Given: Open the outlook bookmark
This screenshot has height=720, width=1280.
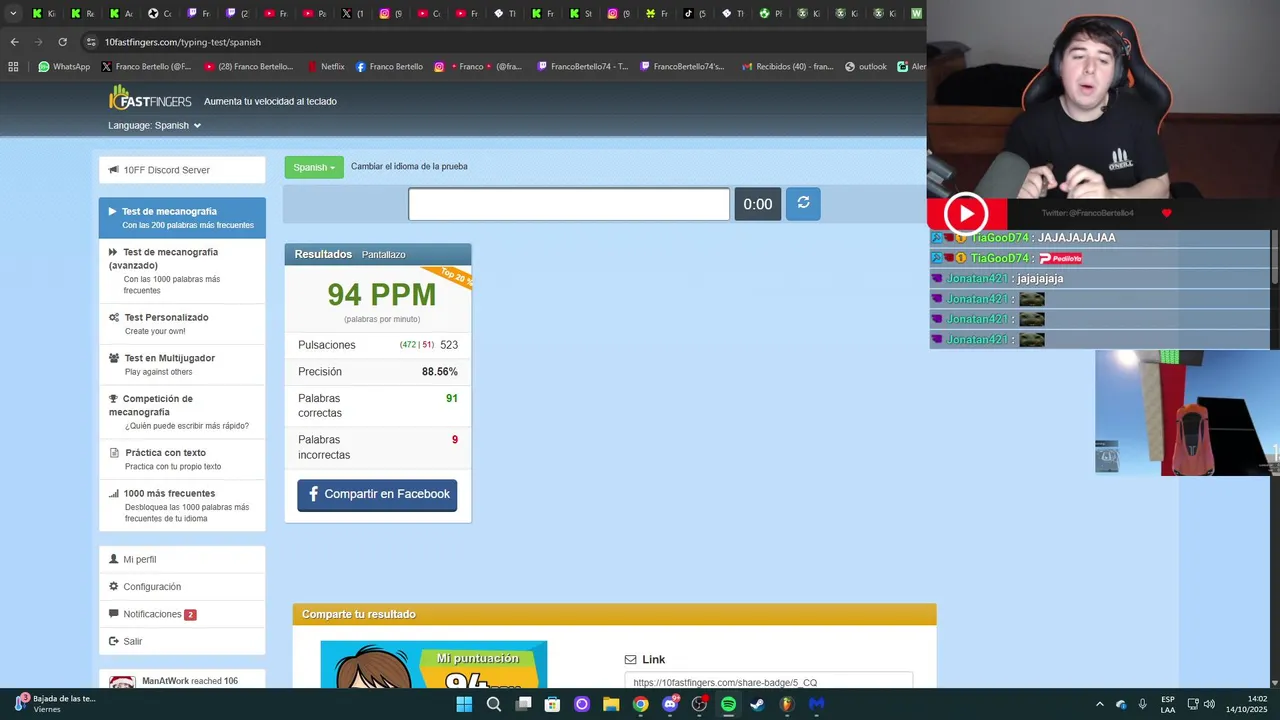Looking at the screenshot, I should tap(866, 67).
